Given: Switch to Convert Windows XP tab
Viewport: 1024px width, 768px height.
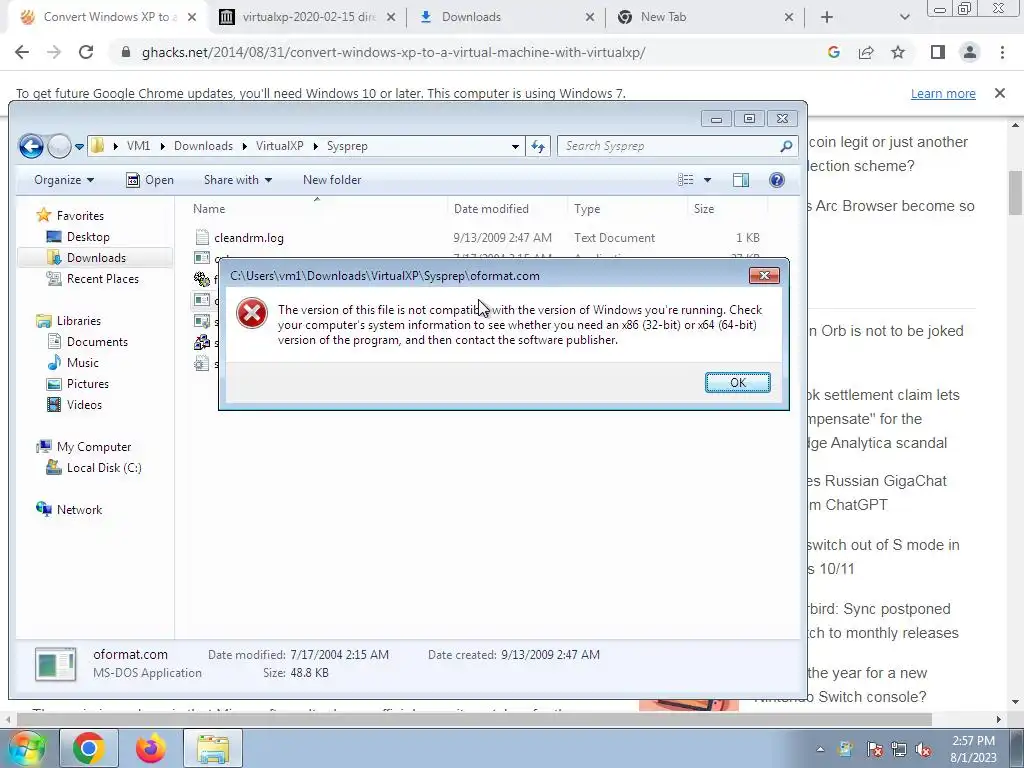Looking at the screenshot, I should 108,17.
